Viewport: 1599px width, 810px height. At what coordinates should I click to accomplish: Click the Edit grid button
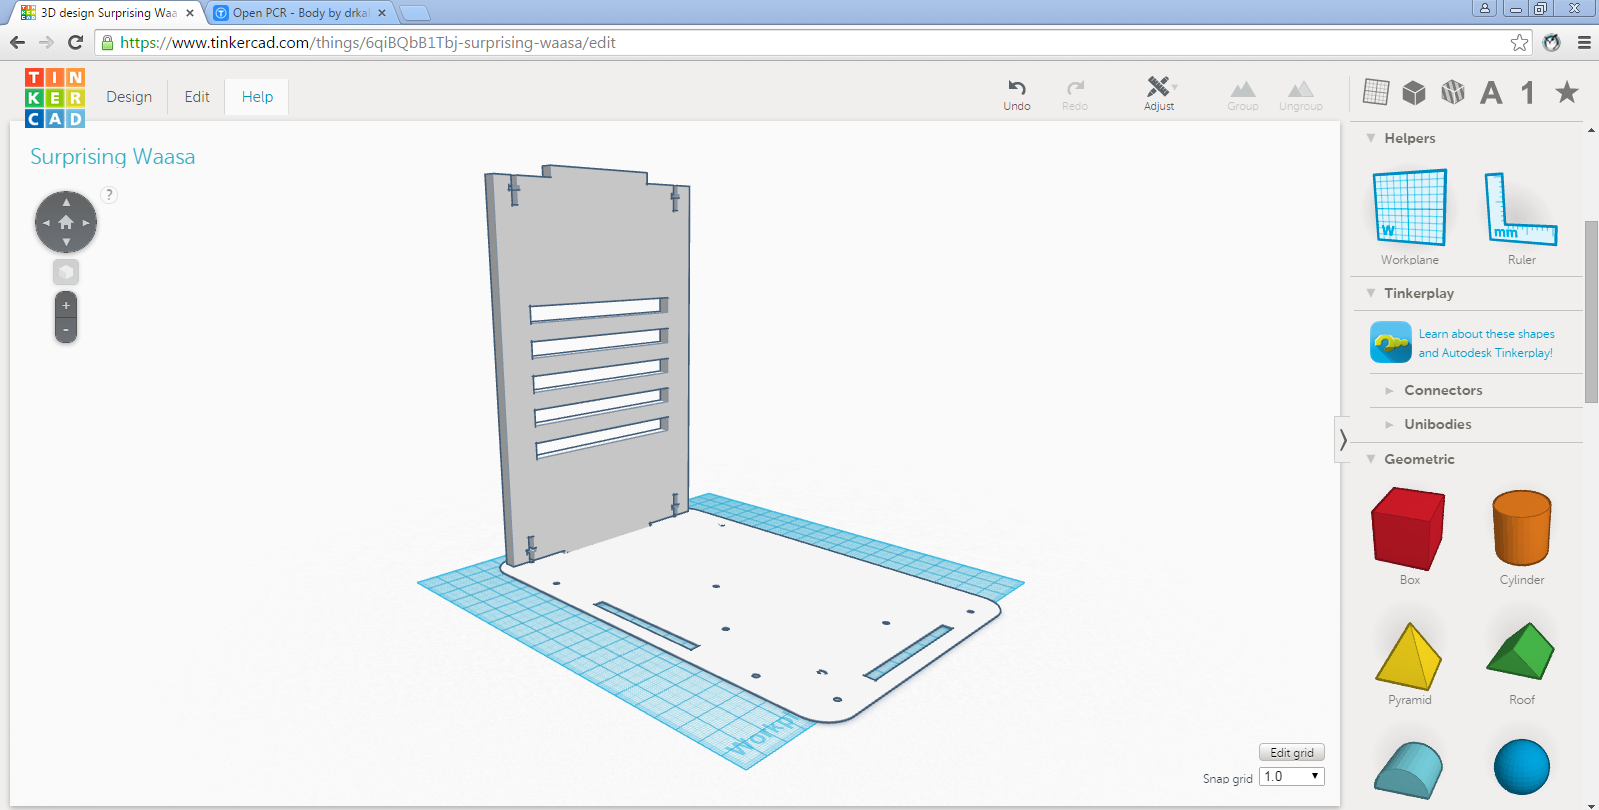[1291, 753]
